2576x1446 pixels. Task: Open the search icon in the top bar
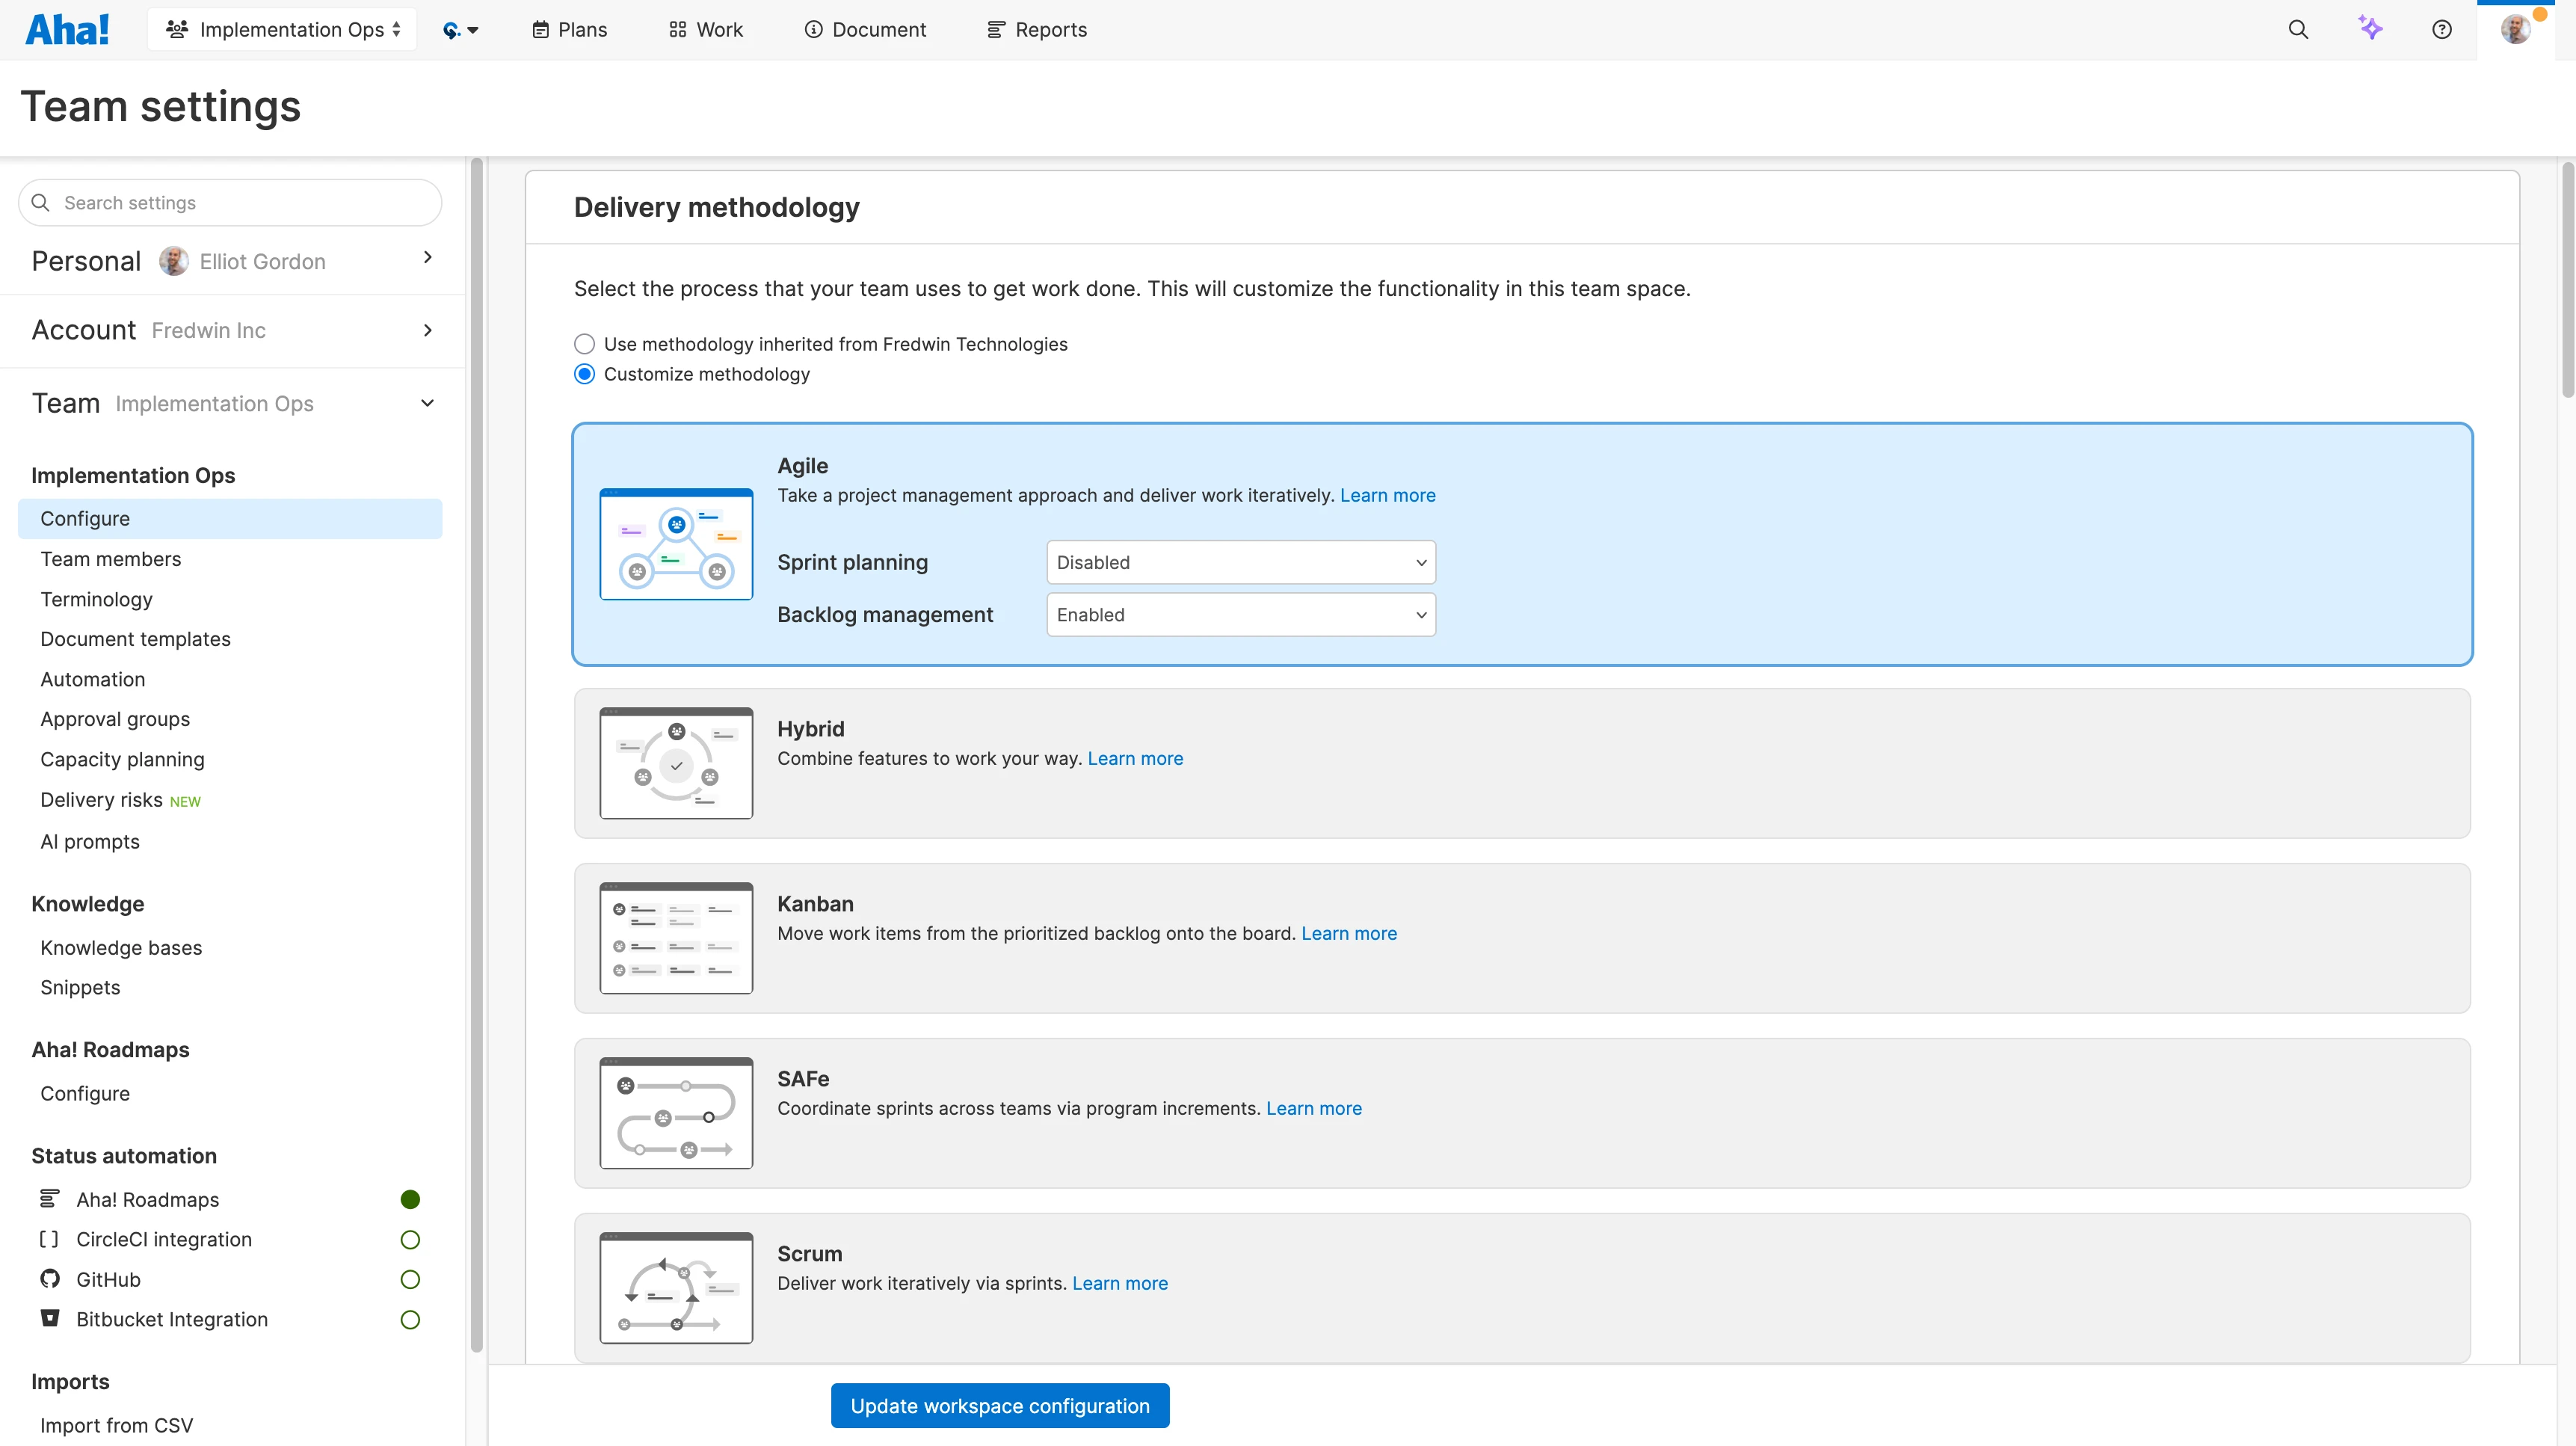[2299, 29]
